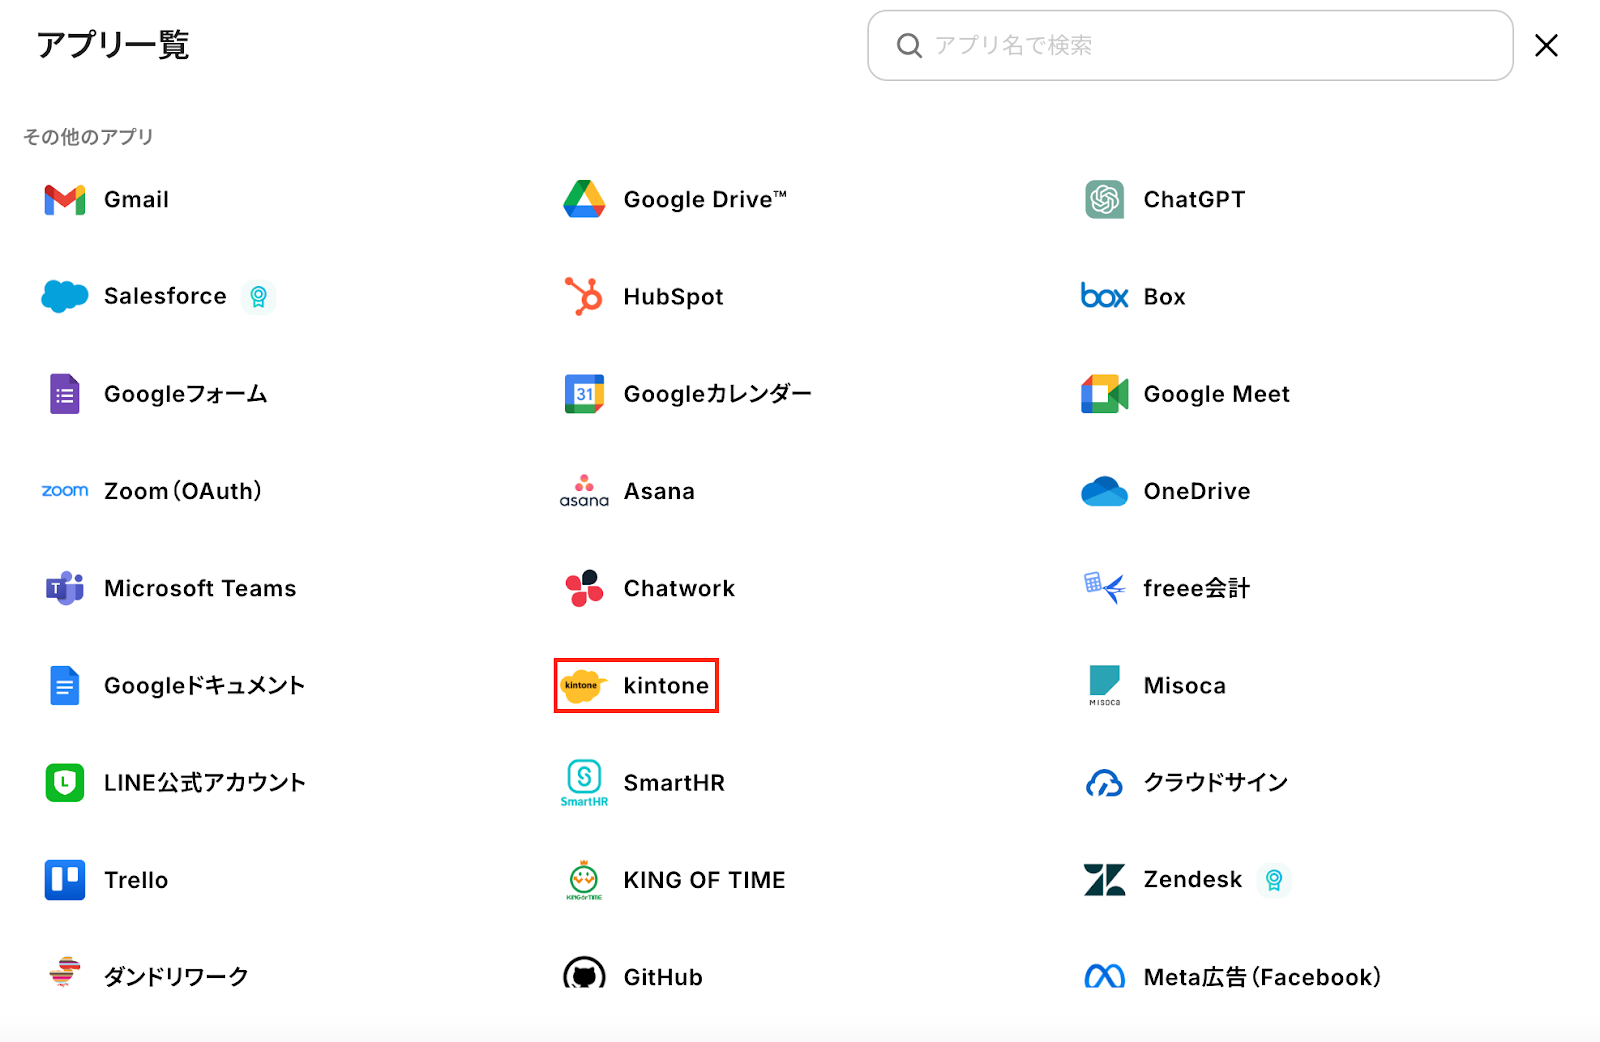Select the OneDrive cloud icon
The width and height of the screenshot is (1600, 1042).
[x=1104, y=491]
